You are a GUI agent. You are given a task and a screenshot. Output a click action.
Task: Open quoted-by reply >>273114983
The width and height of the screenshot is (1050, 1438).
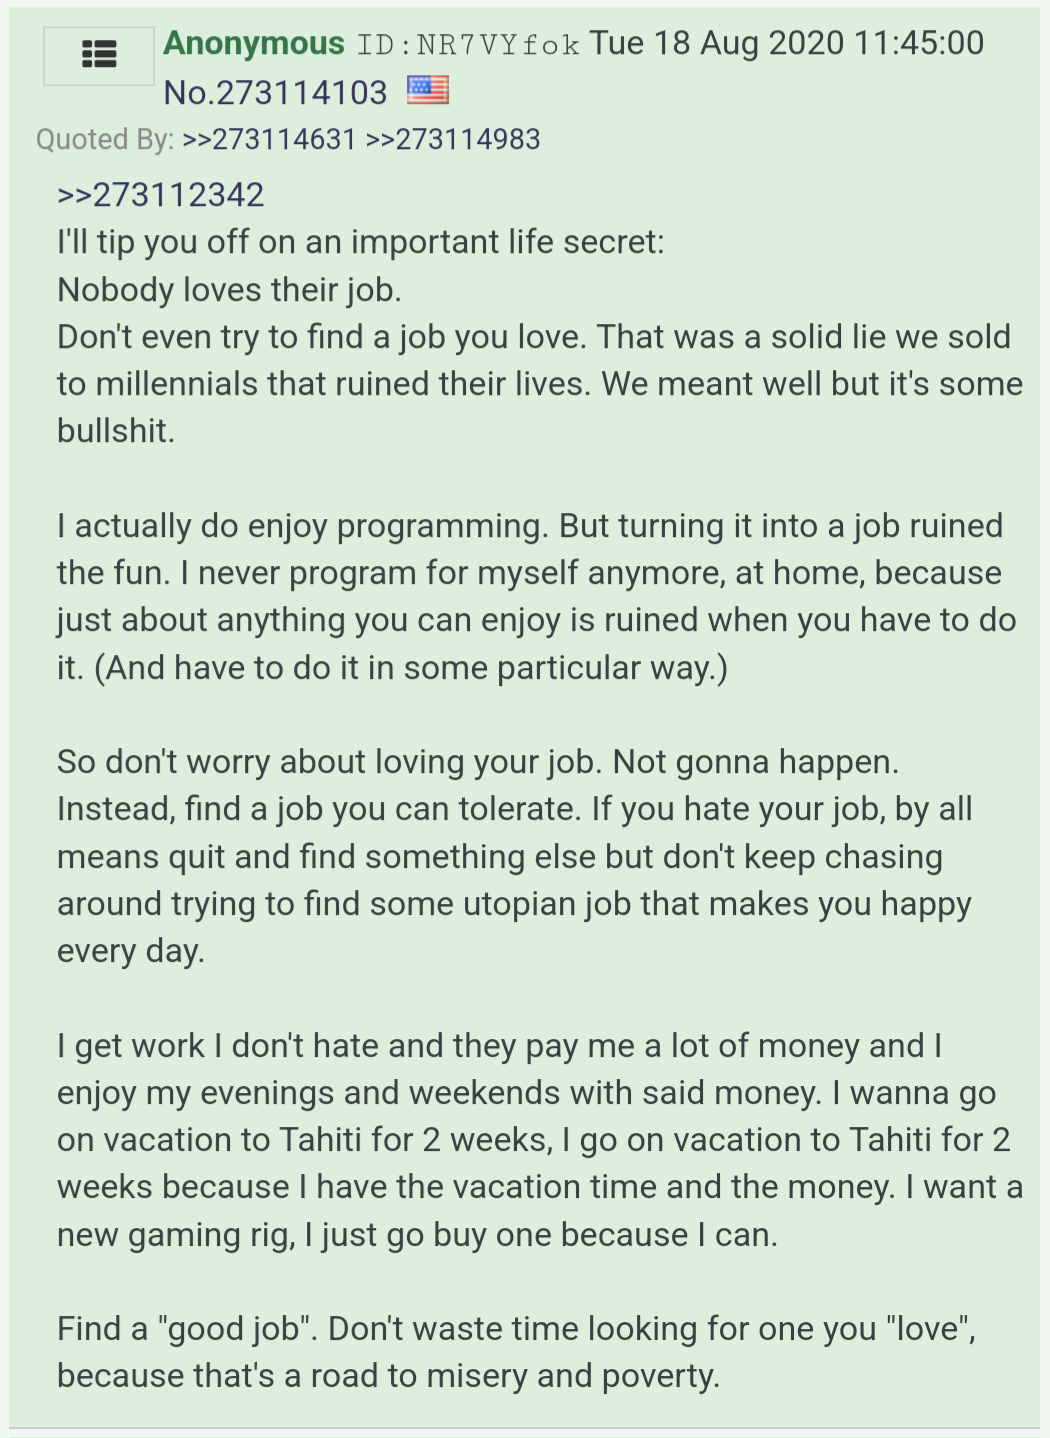click(x=453, y=139)
